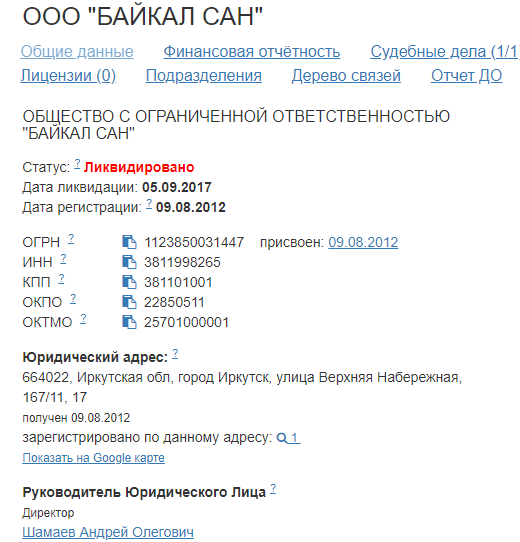
Task: Open help mark beside Юридический адрес
Action: point(175,354)
